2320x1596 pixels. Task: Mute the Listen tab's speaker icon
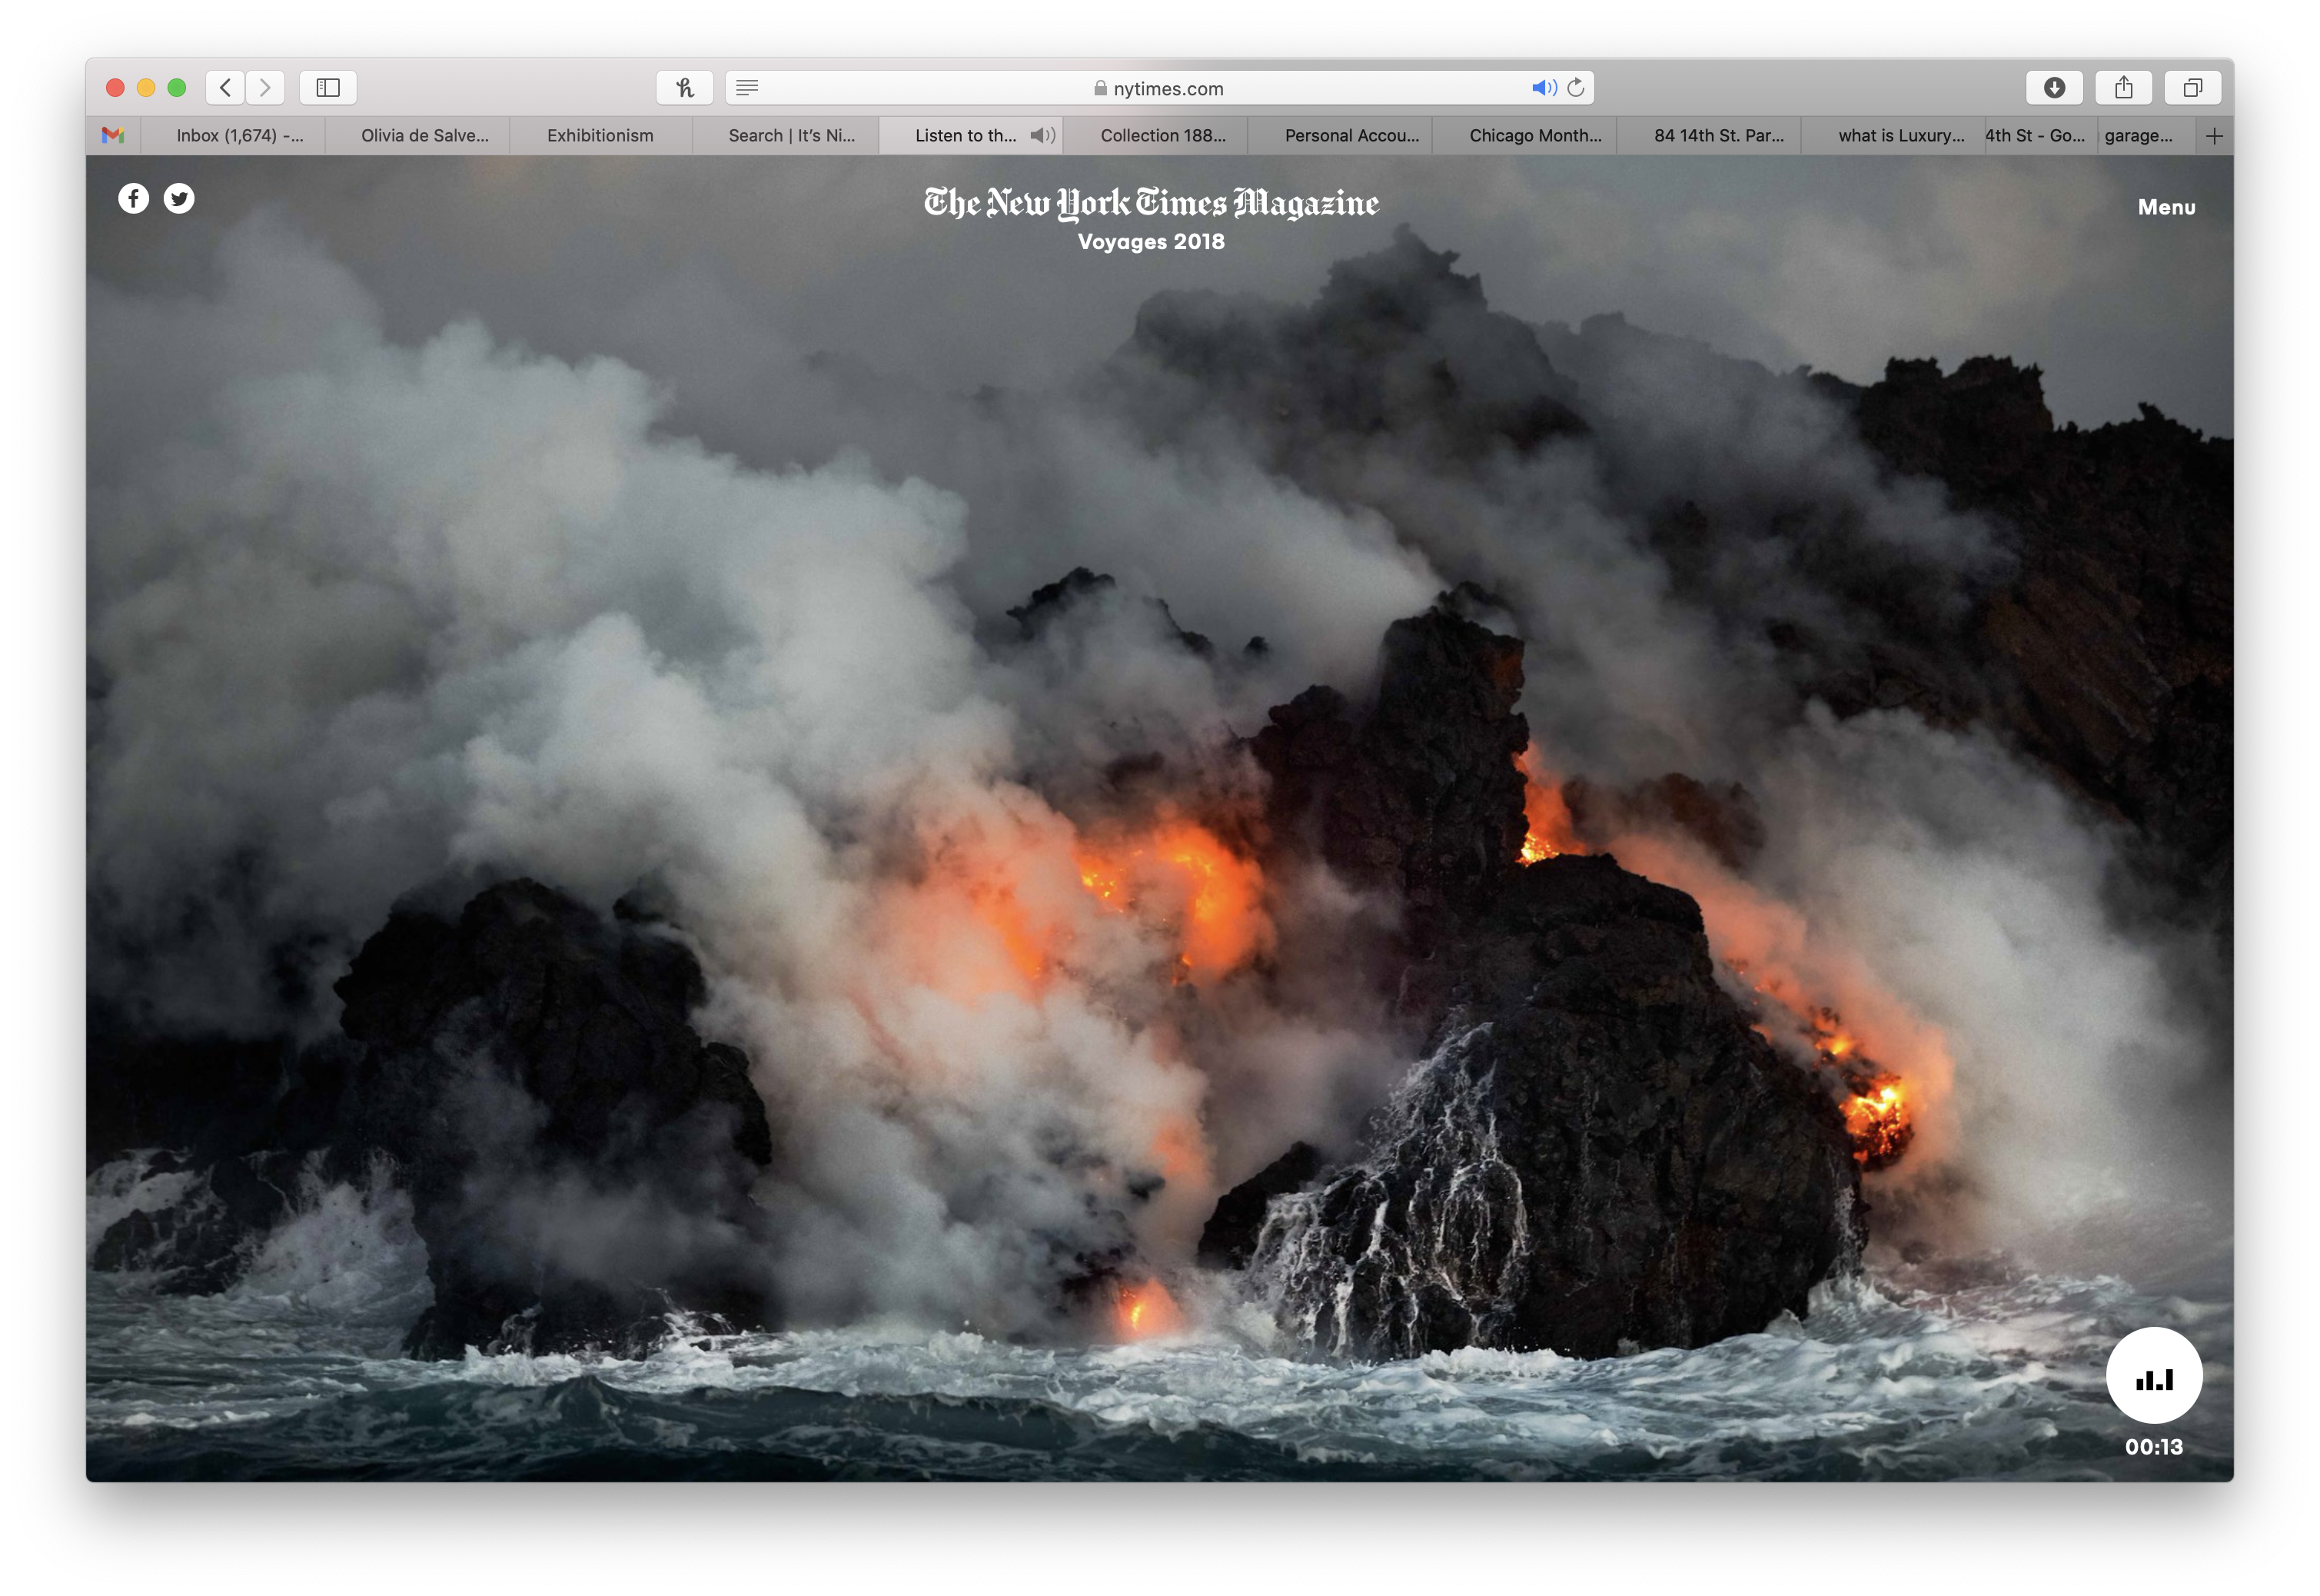coord(1041,135)
